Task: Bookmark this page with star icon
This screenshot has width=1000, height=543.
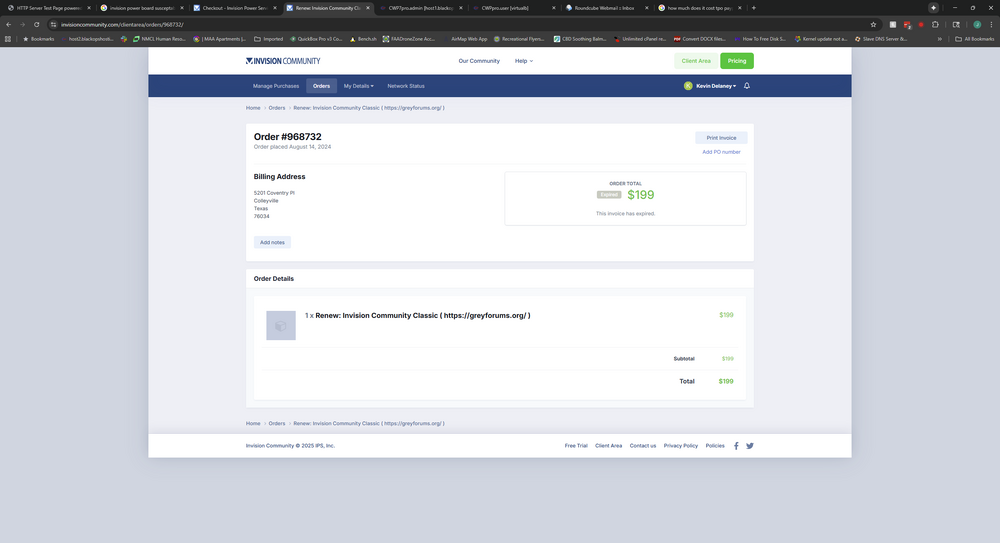Action: (x=873, y=24)
